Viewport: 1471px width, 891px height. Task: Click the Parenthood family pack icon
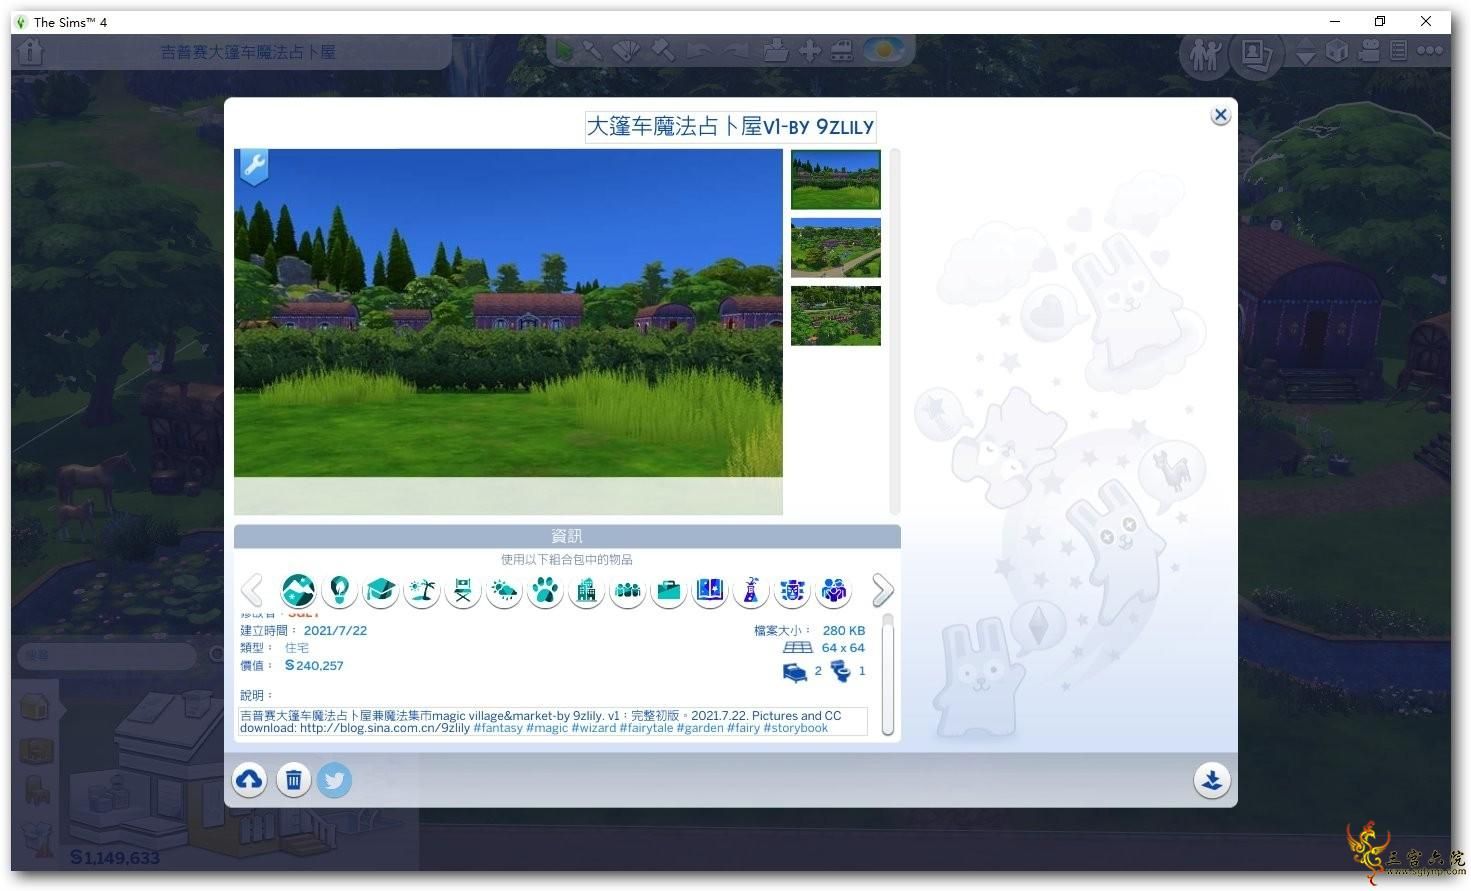tap(833, 591)
